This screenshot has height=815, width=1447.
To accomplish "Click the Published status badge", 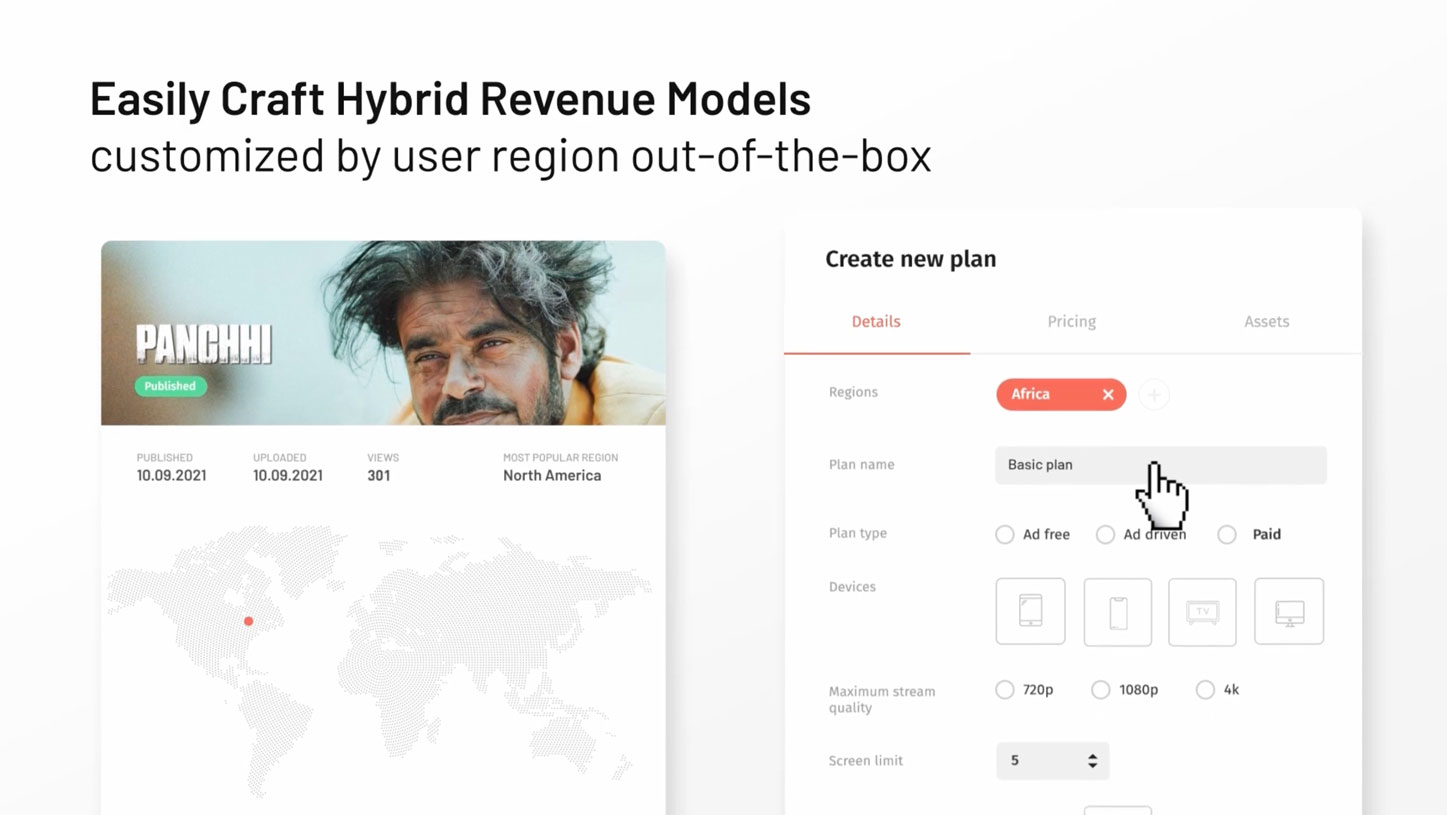I will [x=170, y=386].
